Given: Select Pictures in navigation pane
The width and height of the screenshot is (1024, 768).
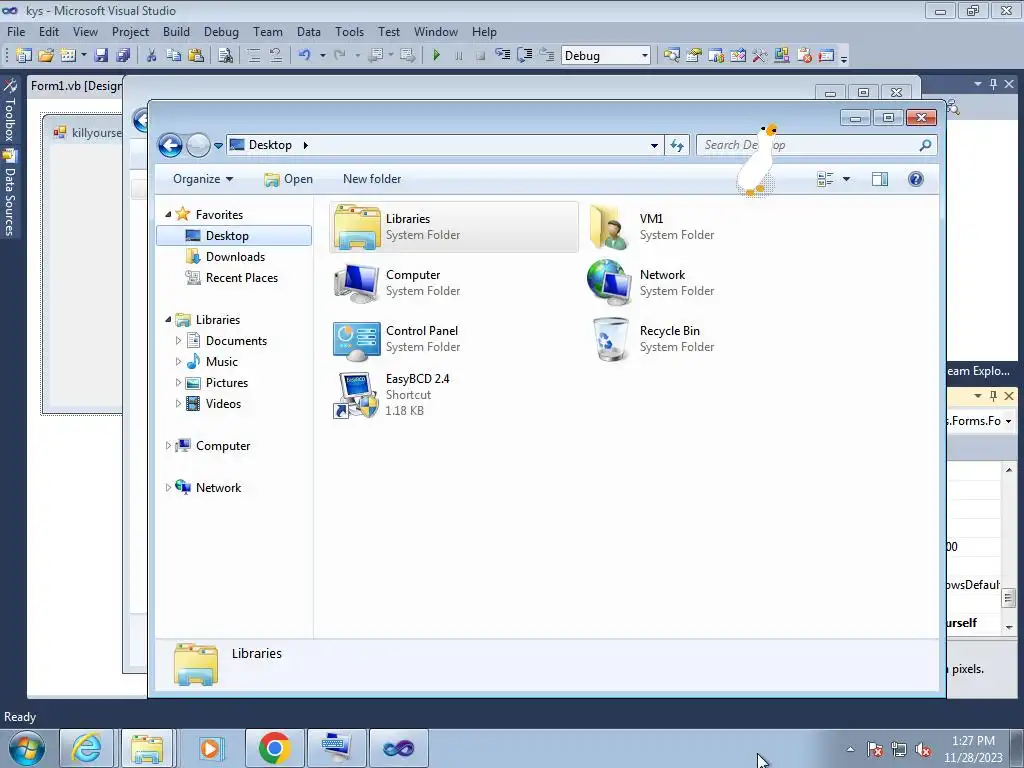Looking at the screenshot, I should pyautogui.click(x=227, y=383).
